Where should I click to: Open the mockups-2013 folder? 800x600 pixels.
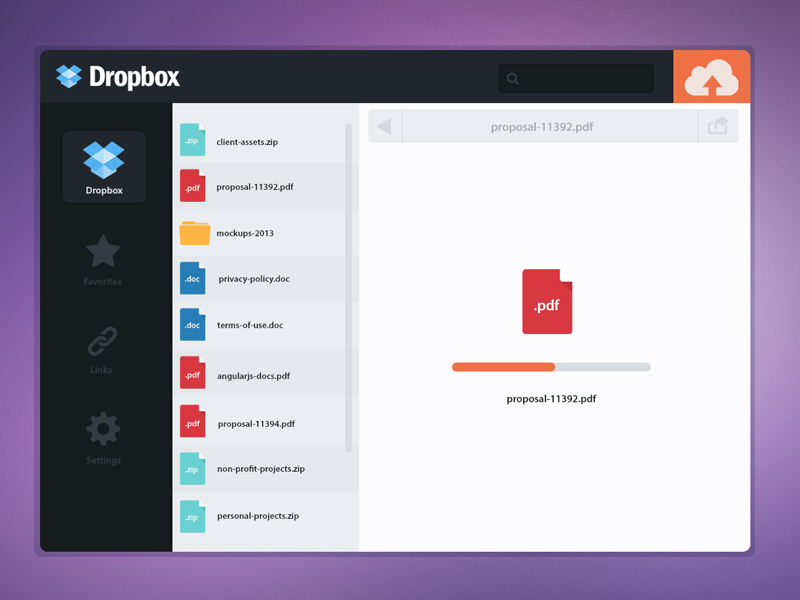pos(245,233)
